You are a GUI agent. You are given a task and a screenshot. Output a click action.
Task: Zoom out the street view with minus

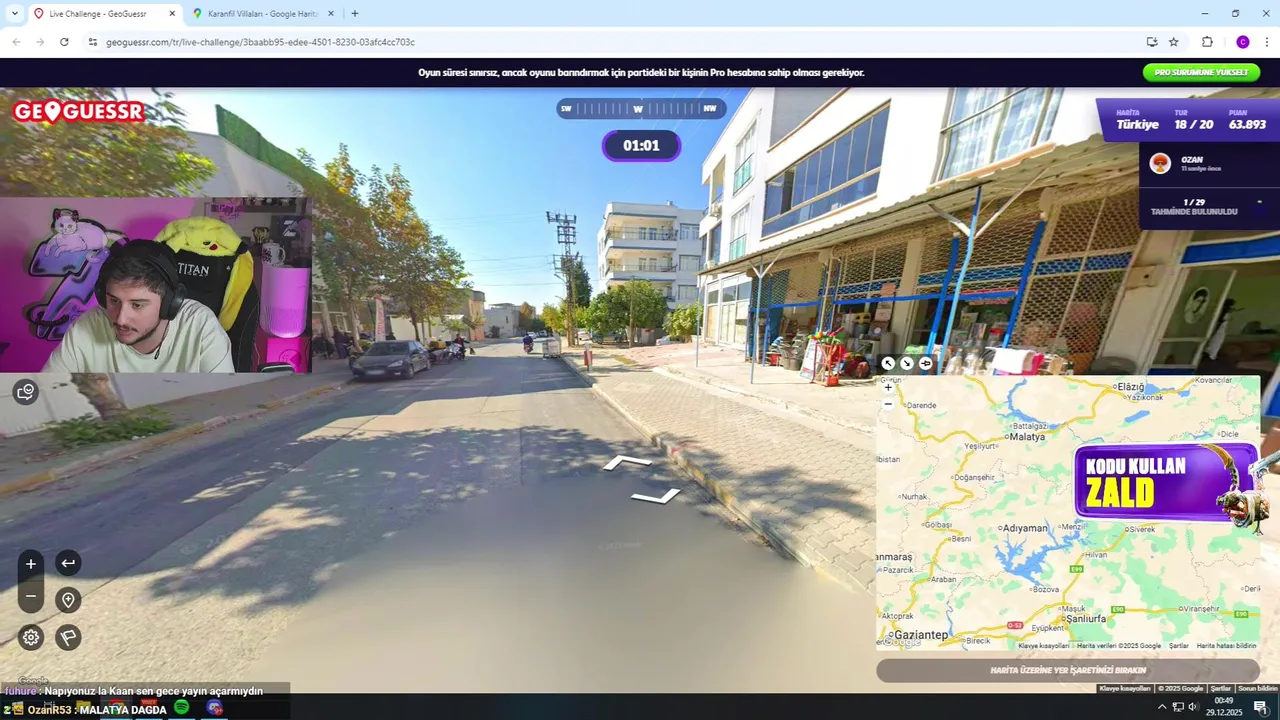tap(31, 597)
